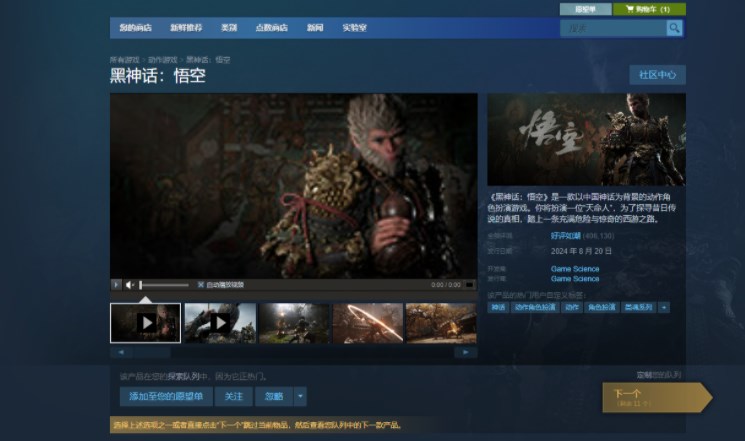Click the 忽略 ignore button
This screenshot has height=441, width=745.
[x=274, y=396]
